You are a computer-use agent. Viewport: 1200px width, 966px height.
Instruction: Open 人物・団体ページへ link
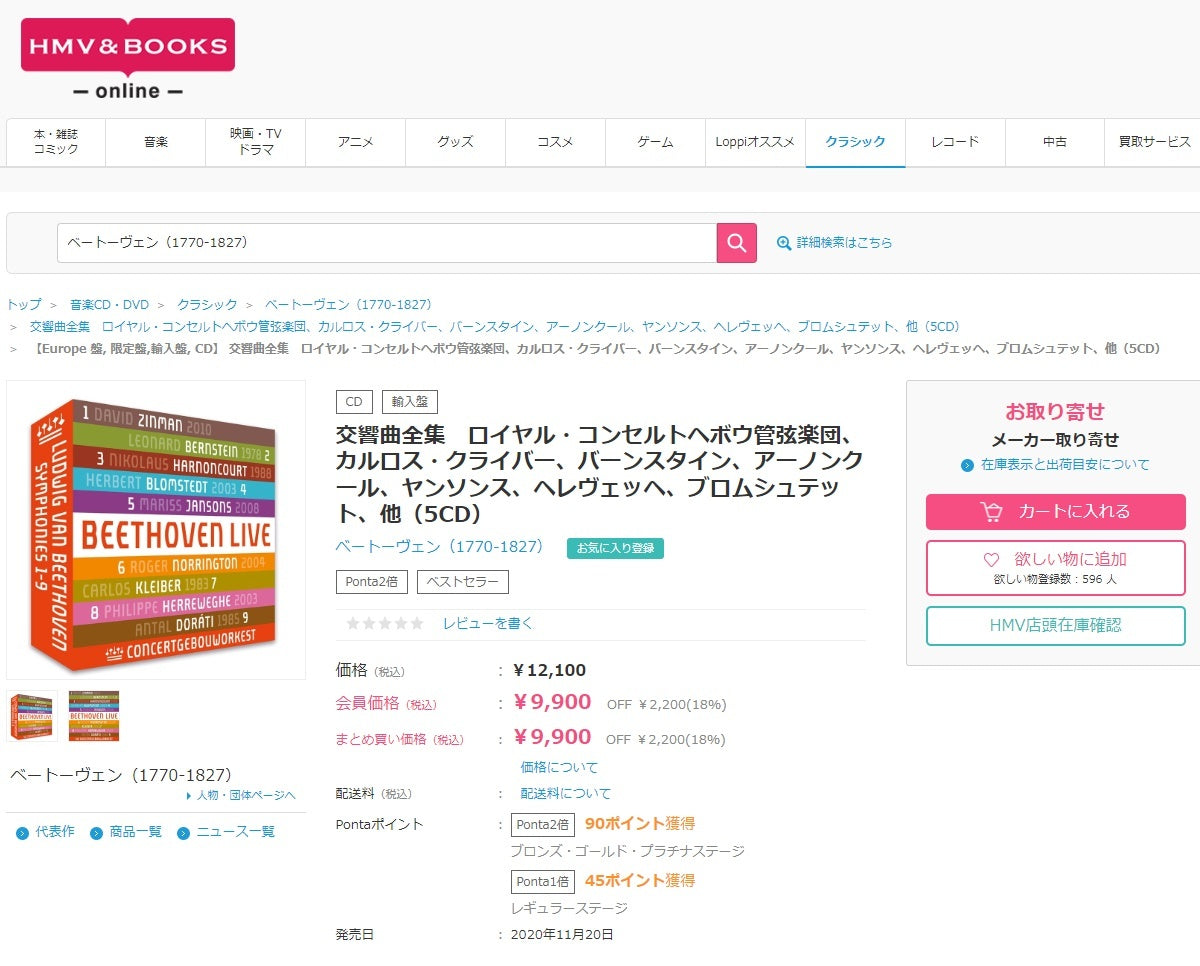246,795
